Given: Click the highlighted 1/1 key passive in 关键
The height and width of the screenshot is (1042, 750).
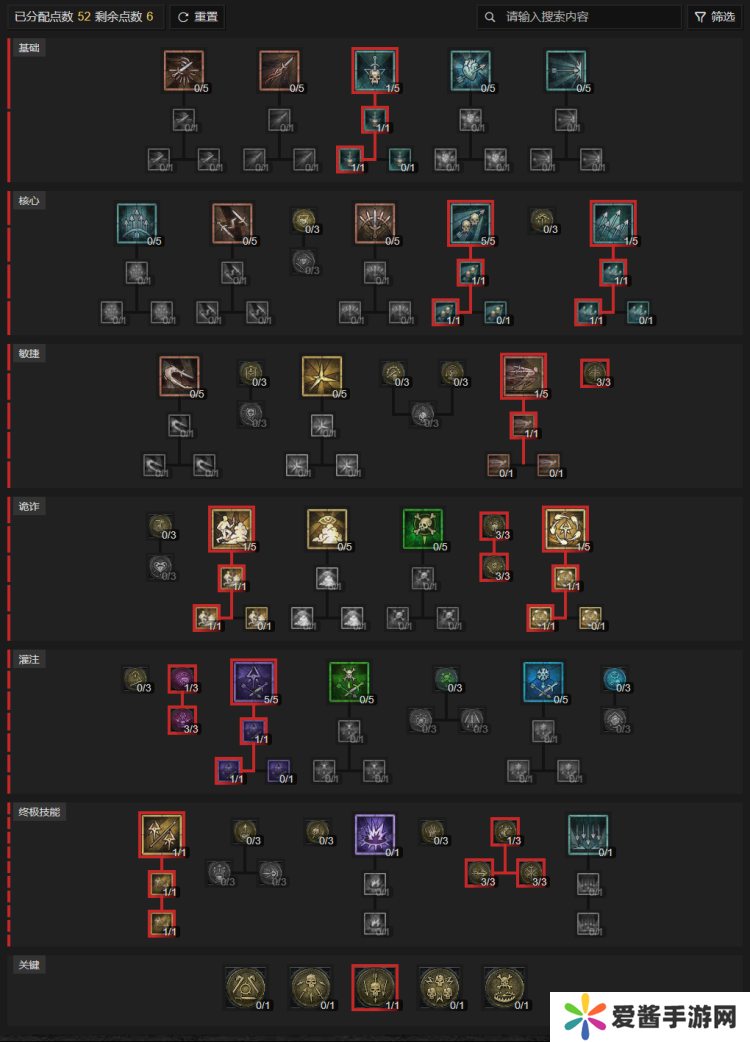Looking at the screenshot, I should 375,988.
